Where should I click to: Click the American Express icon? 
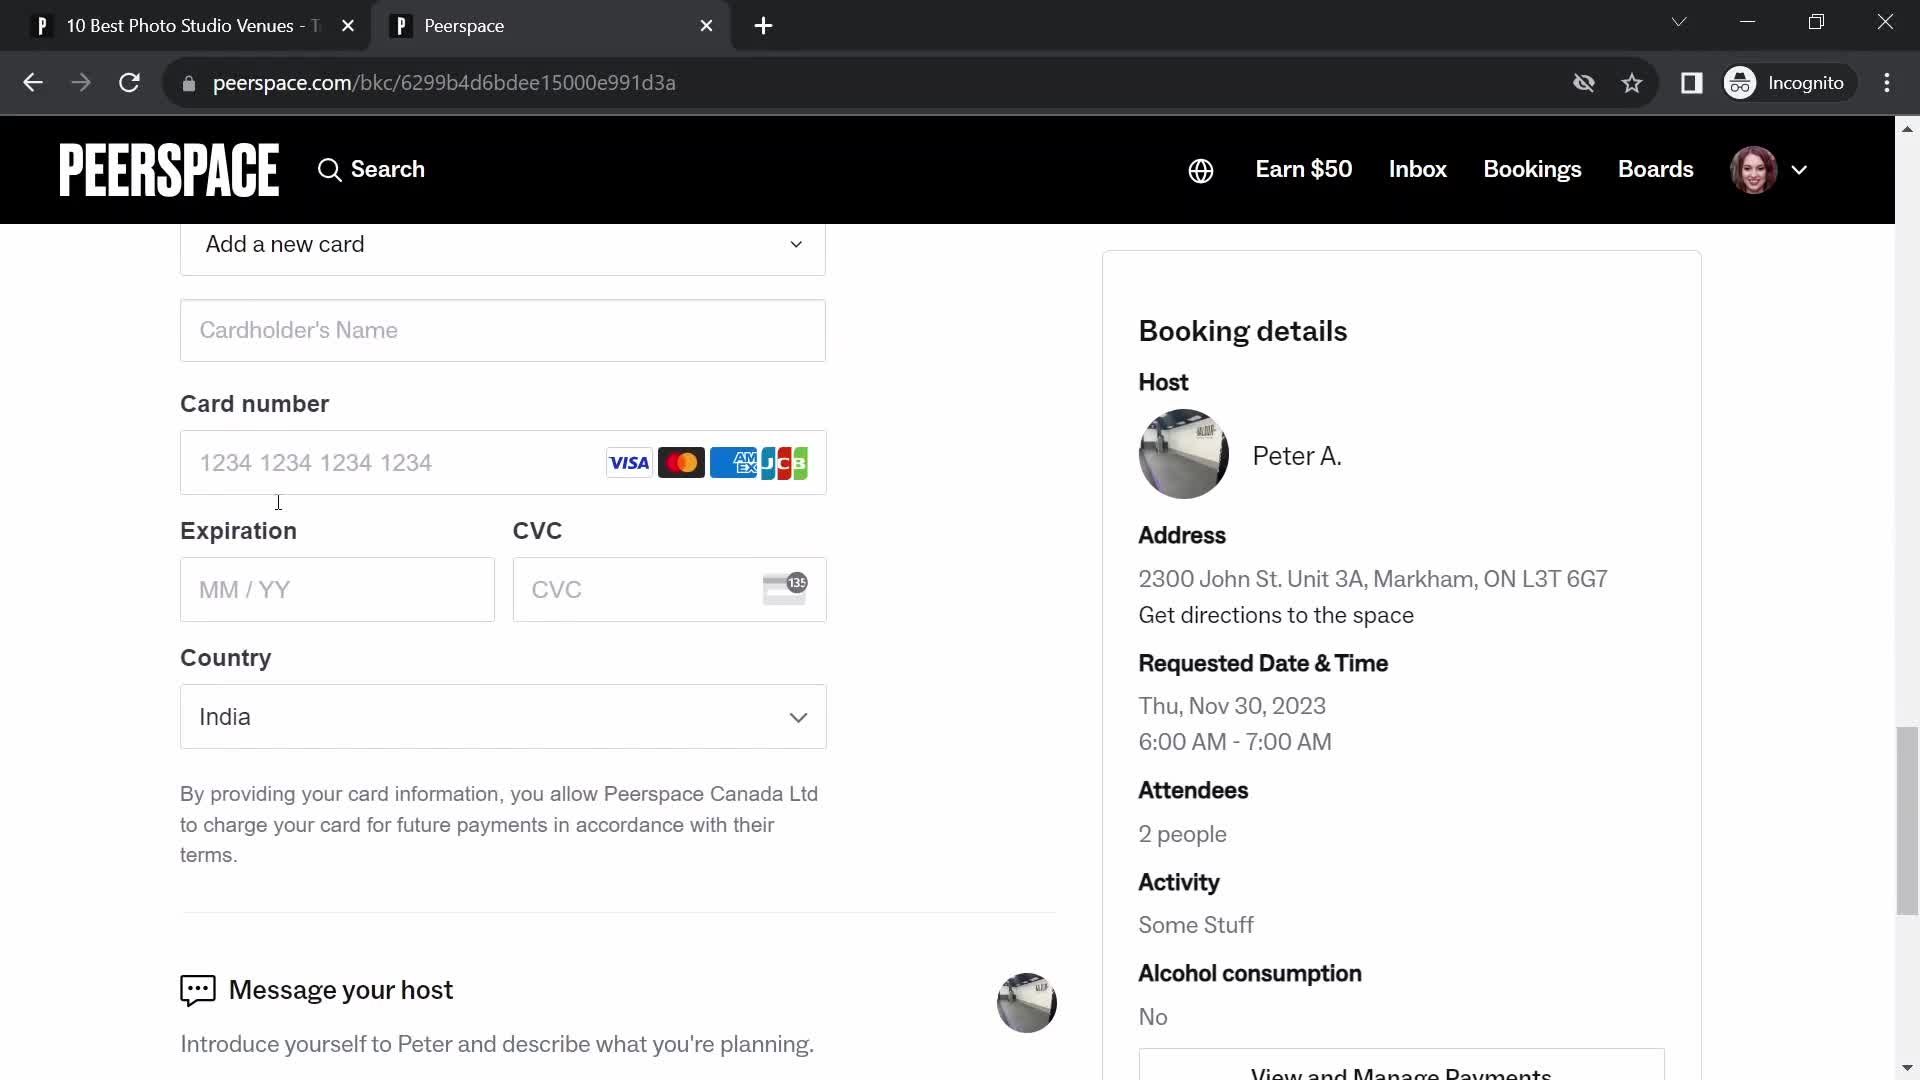tap(733, 463)
